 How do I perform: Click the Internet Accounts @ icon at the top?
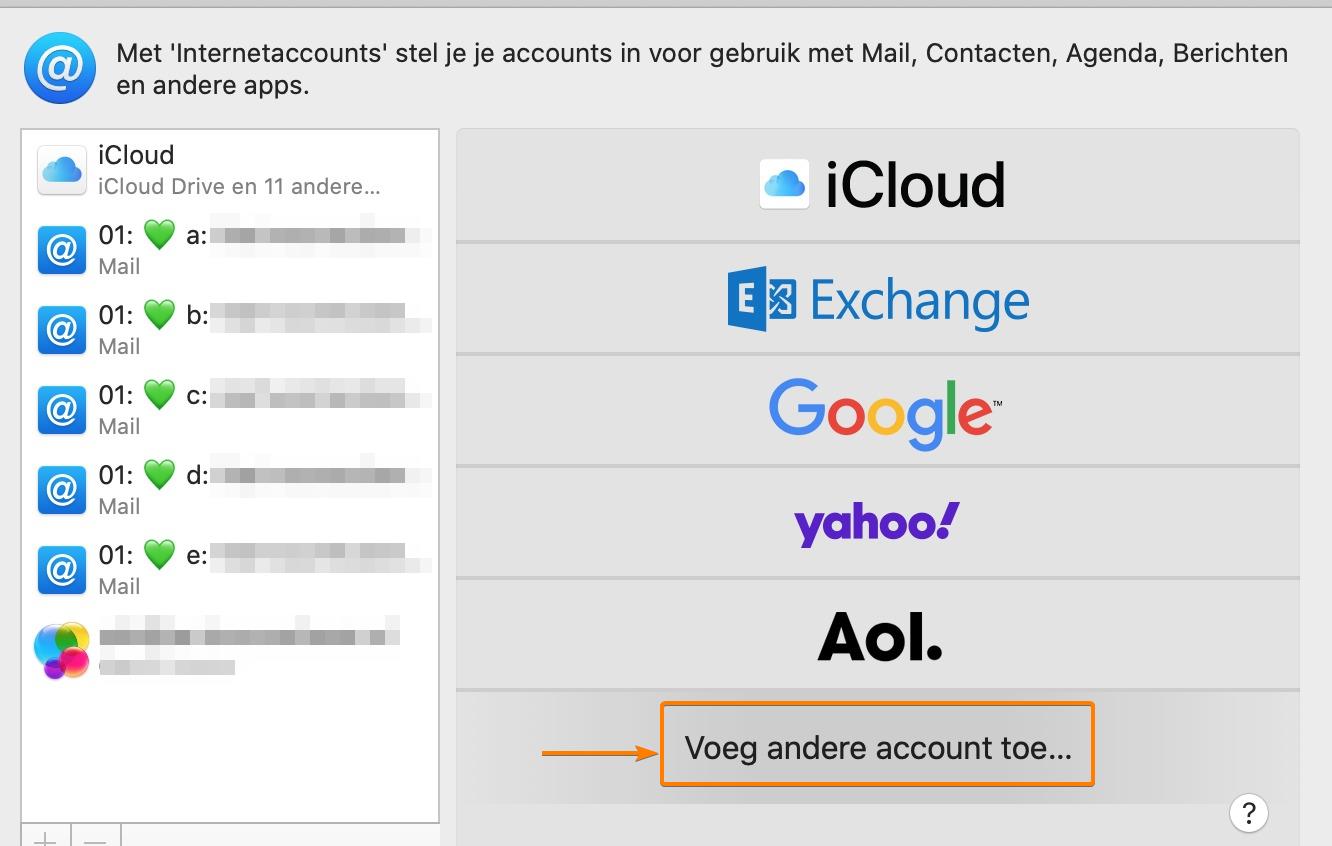[60, 68]
